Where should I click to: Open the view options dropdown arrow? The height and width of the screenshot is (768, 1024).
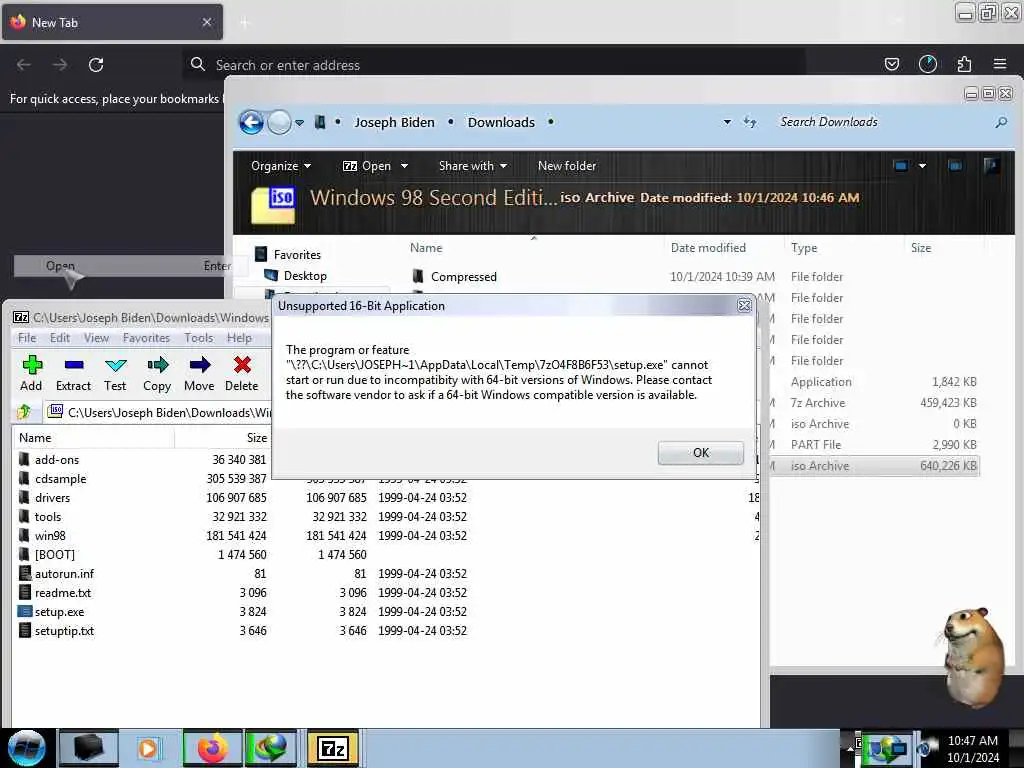point(922,166)
